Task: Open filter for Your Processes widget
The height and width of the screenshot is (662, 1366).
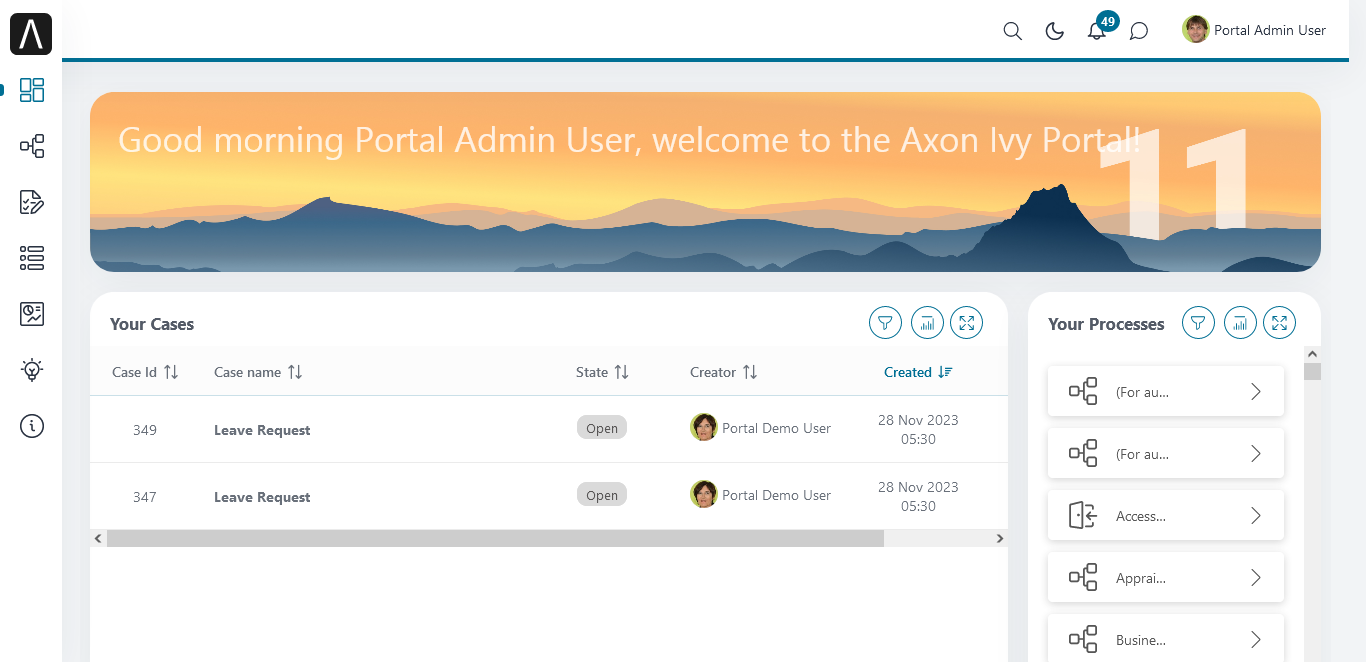Action: coord(1198,323)
